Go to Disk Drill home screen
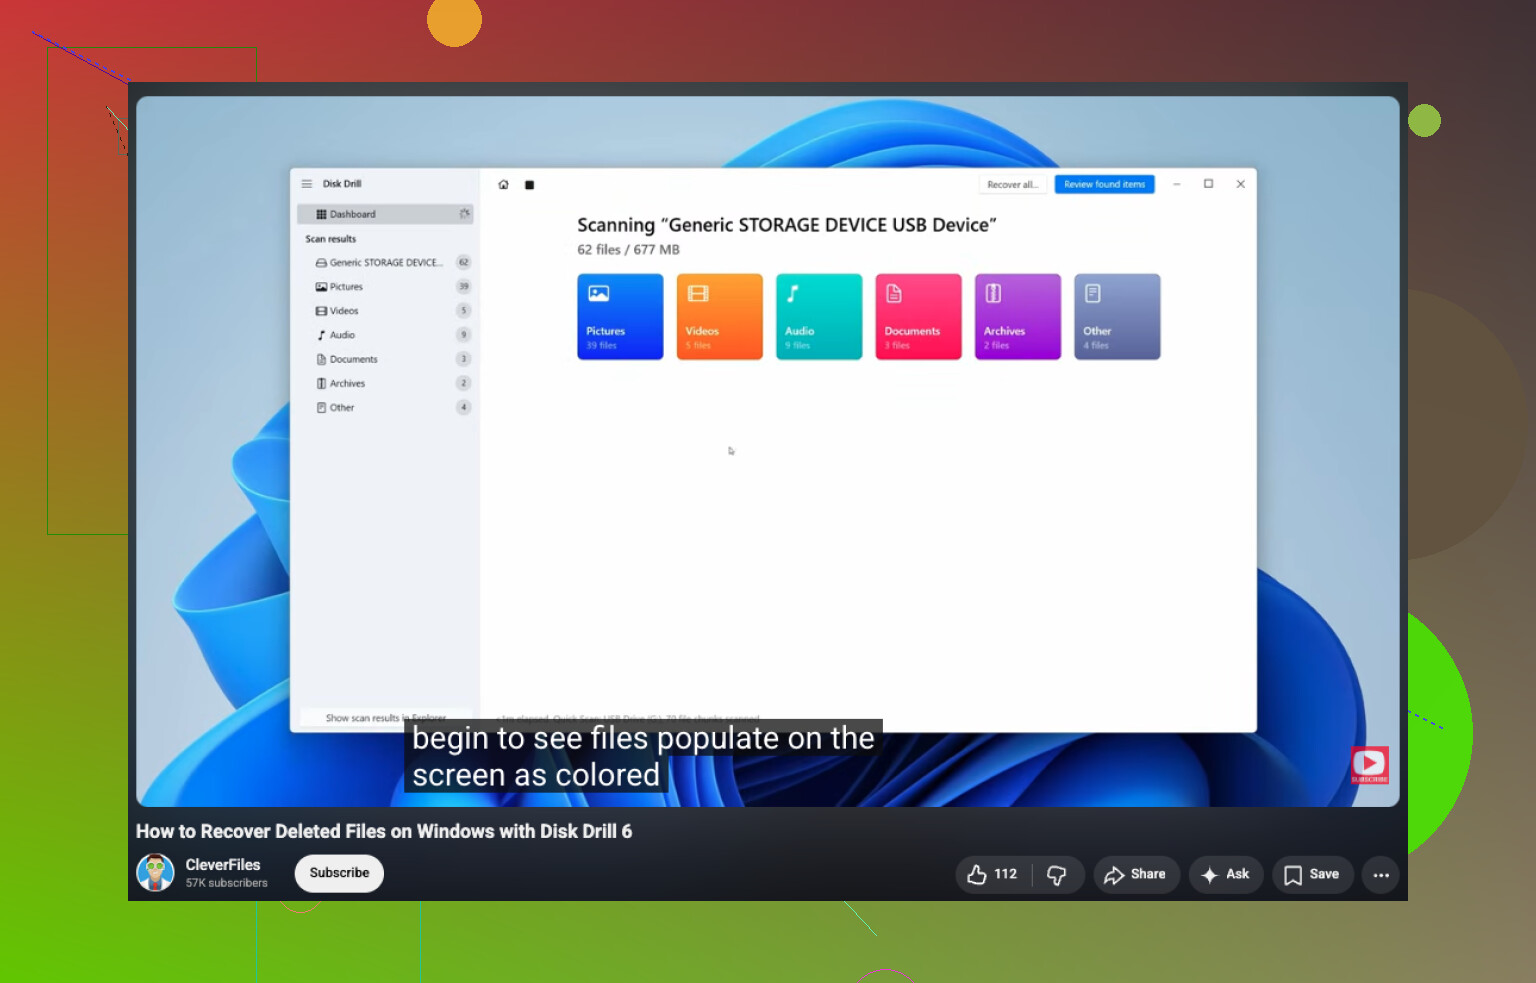 click(x=503, y=185)
